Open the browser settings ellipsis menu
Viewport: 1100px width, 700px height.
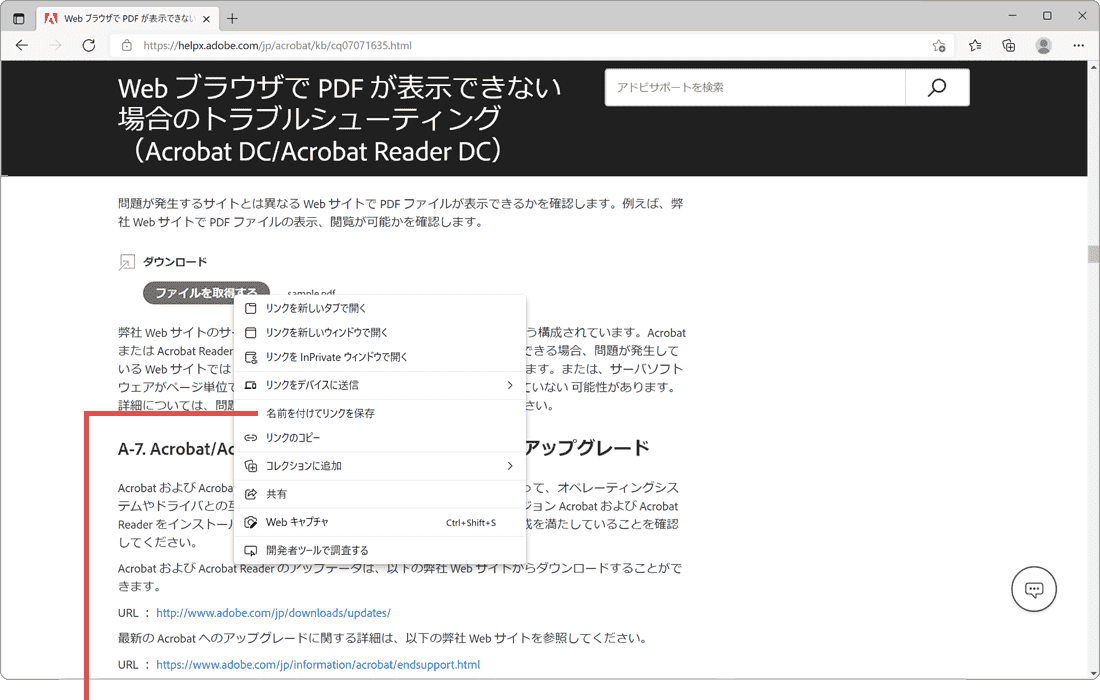[x=1078, y=45]
